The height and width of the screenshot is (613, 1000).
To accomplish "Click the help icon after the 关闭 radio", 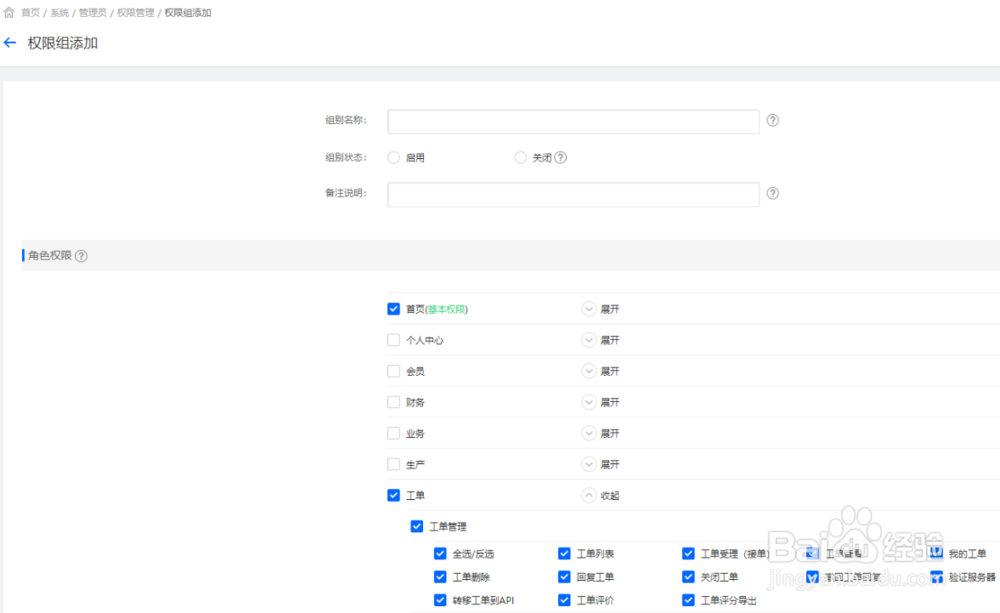I will (558, 157).
